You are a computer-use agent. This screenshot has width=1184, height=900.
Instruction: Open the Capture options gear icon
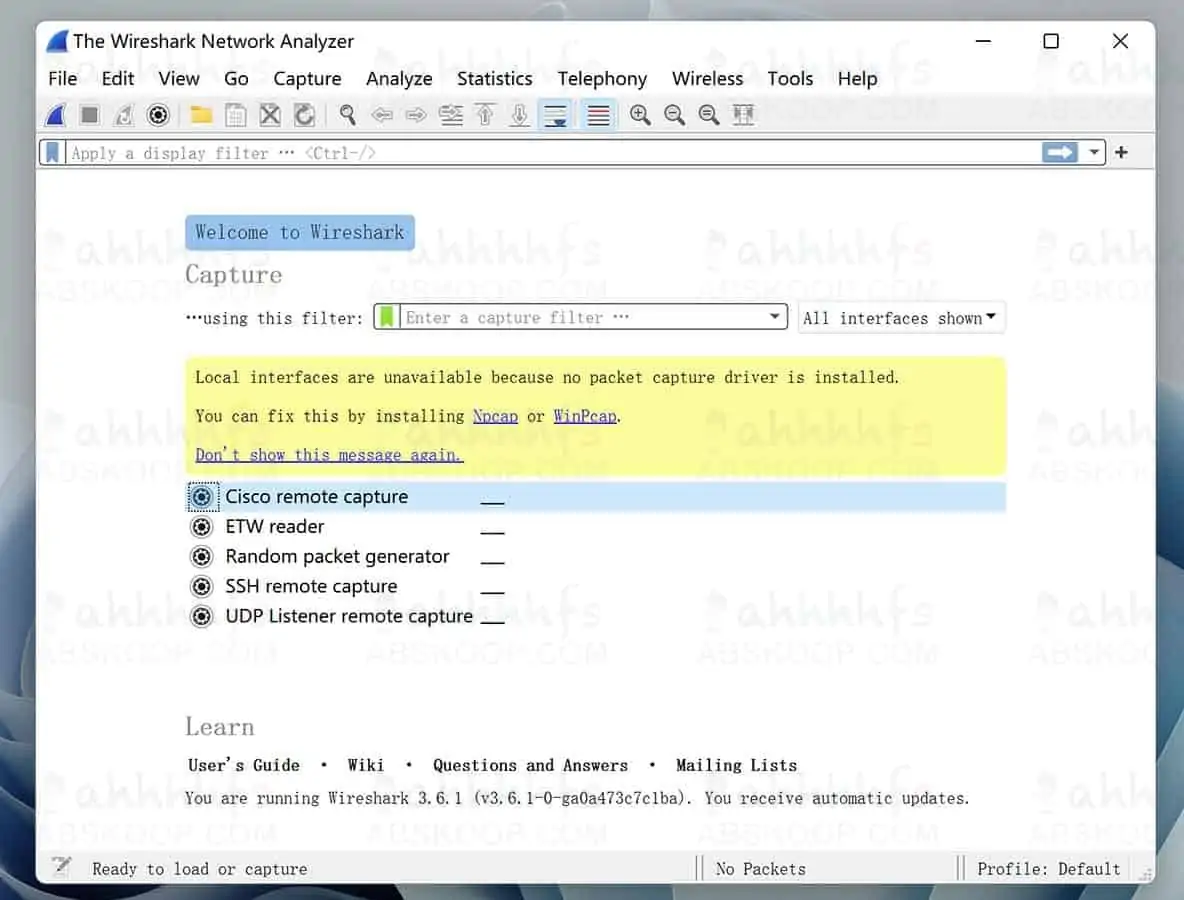(158, 114)
